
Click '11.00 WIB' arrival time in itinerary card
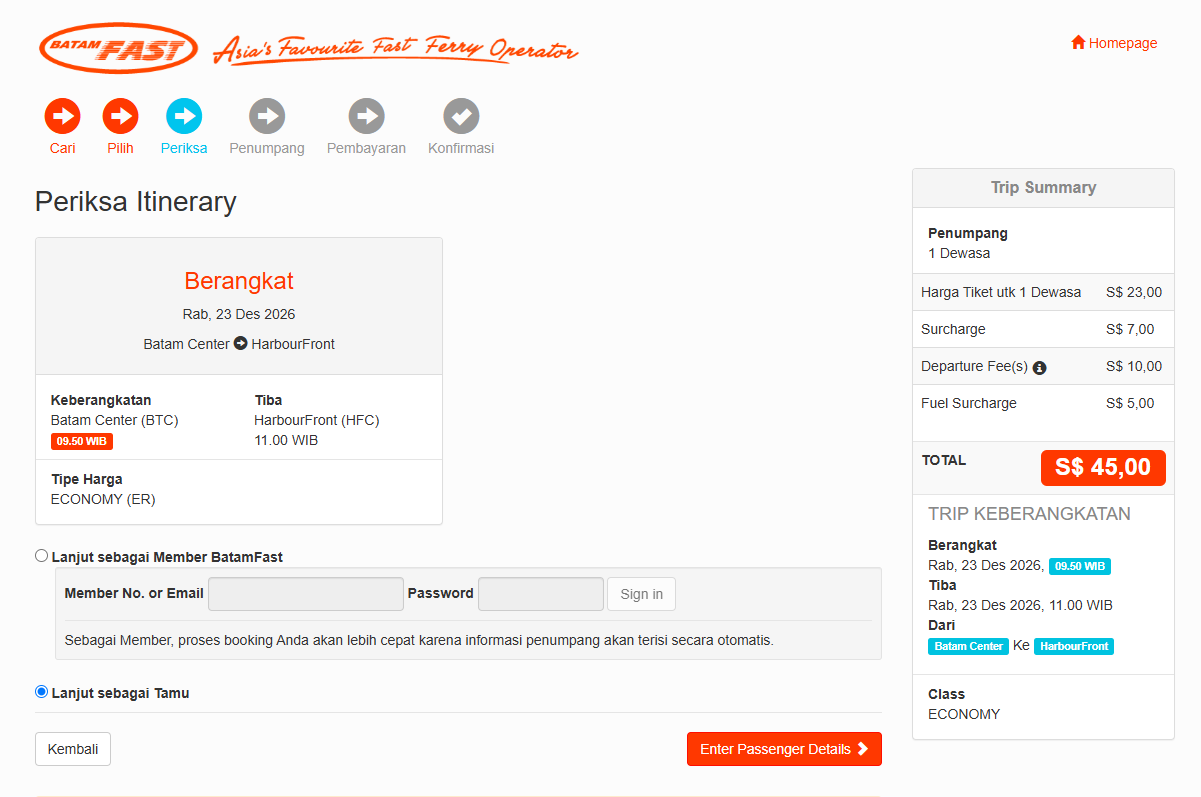(x=286, y=440)
